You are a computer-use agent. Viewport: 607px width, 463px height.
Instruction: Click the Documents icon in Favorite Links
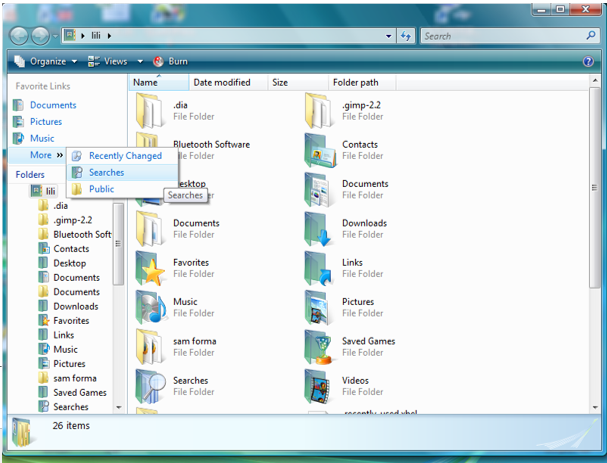[18, 105]
